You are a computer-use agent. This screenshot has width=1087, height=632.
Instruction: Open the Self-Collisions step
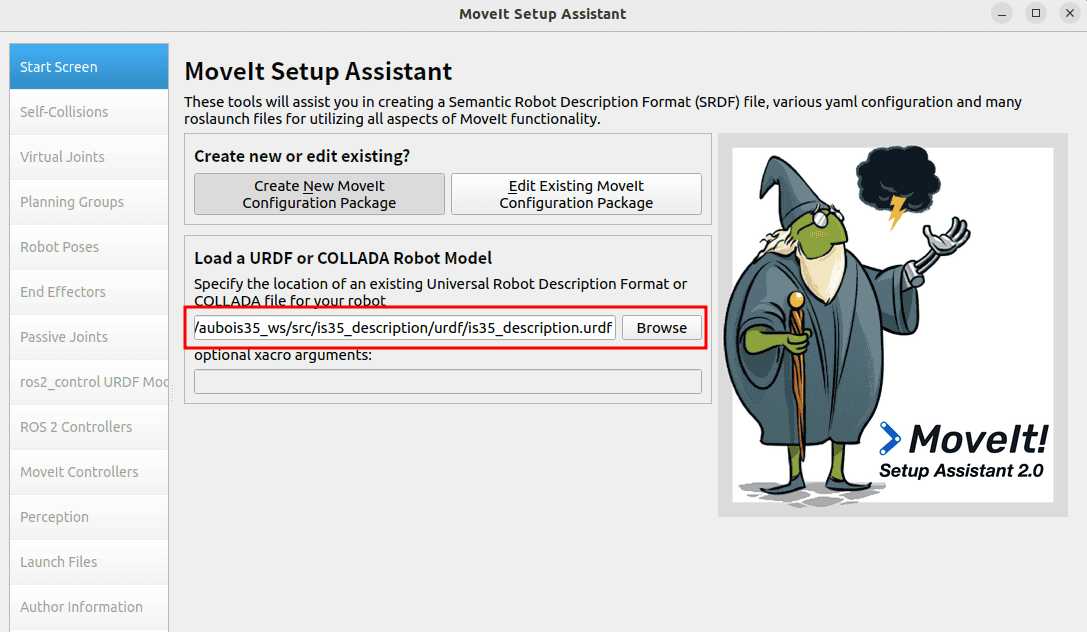(x=88, y=112)
